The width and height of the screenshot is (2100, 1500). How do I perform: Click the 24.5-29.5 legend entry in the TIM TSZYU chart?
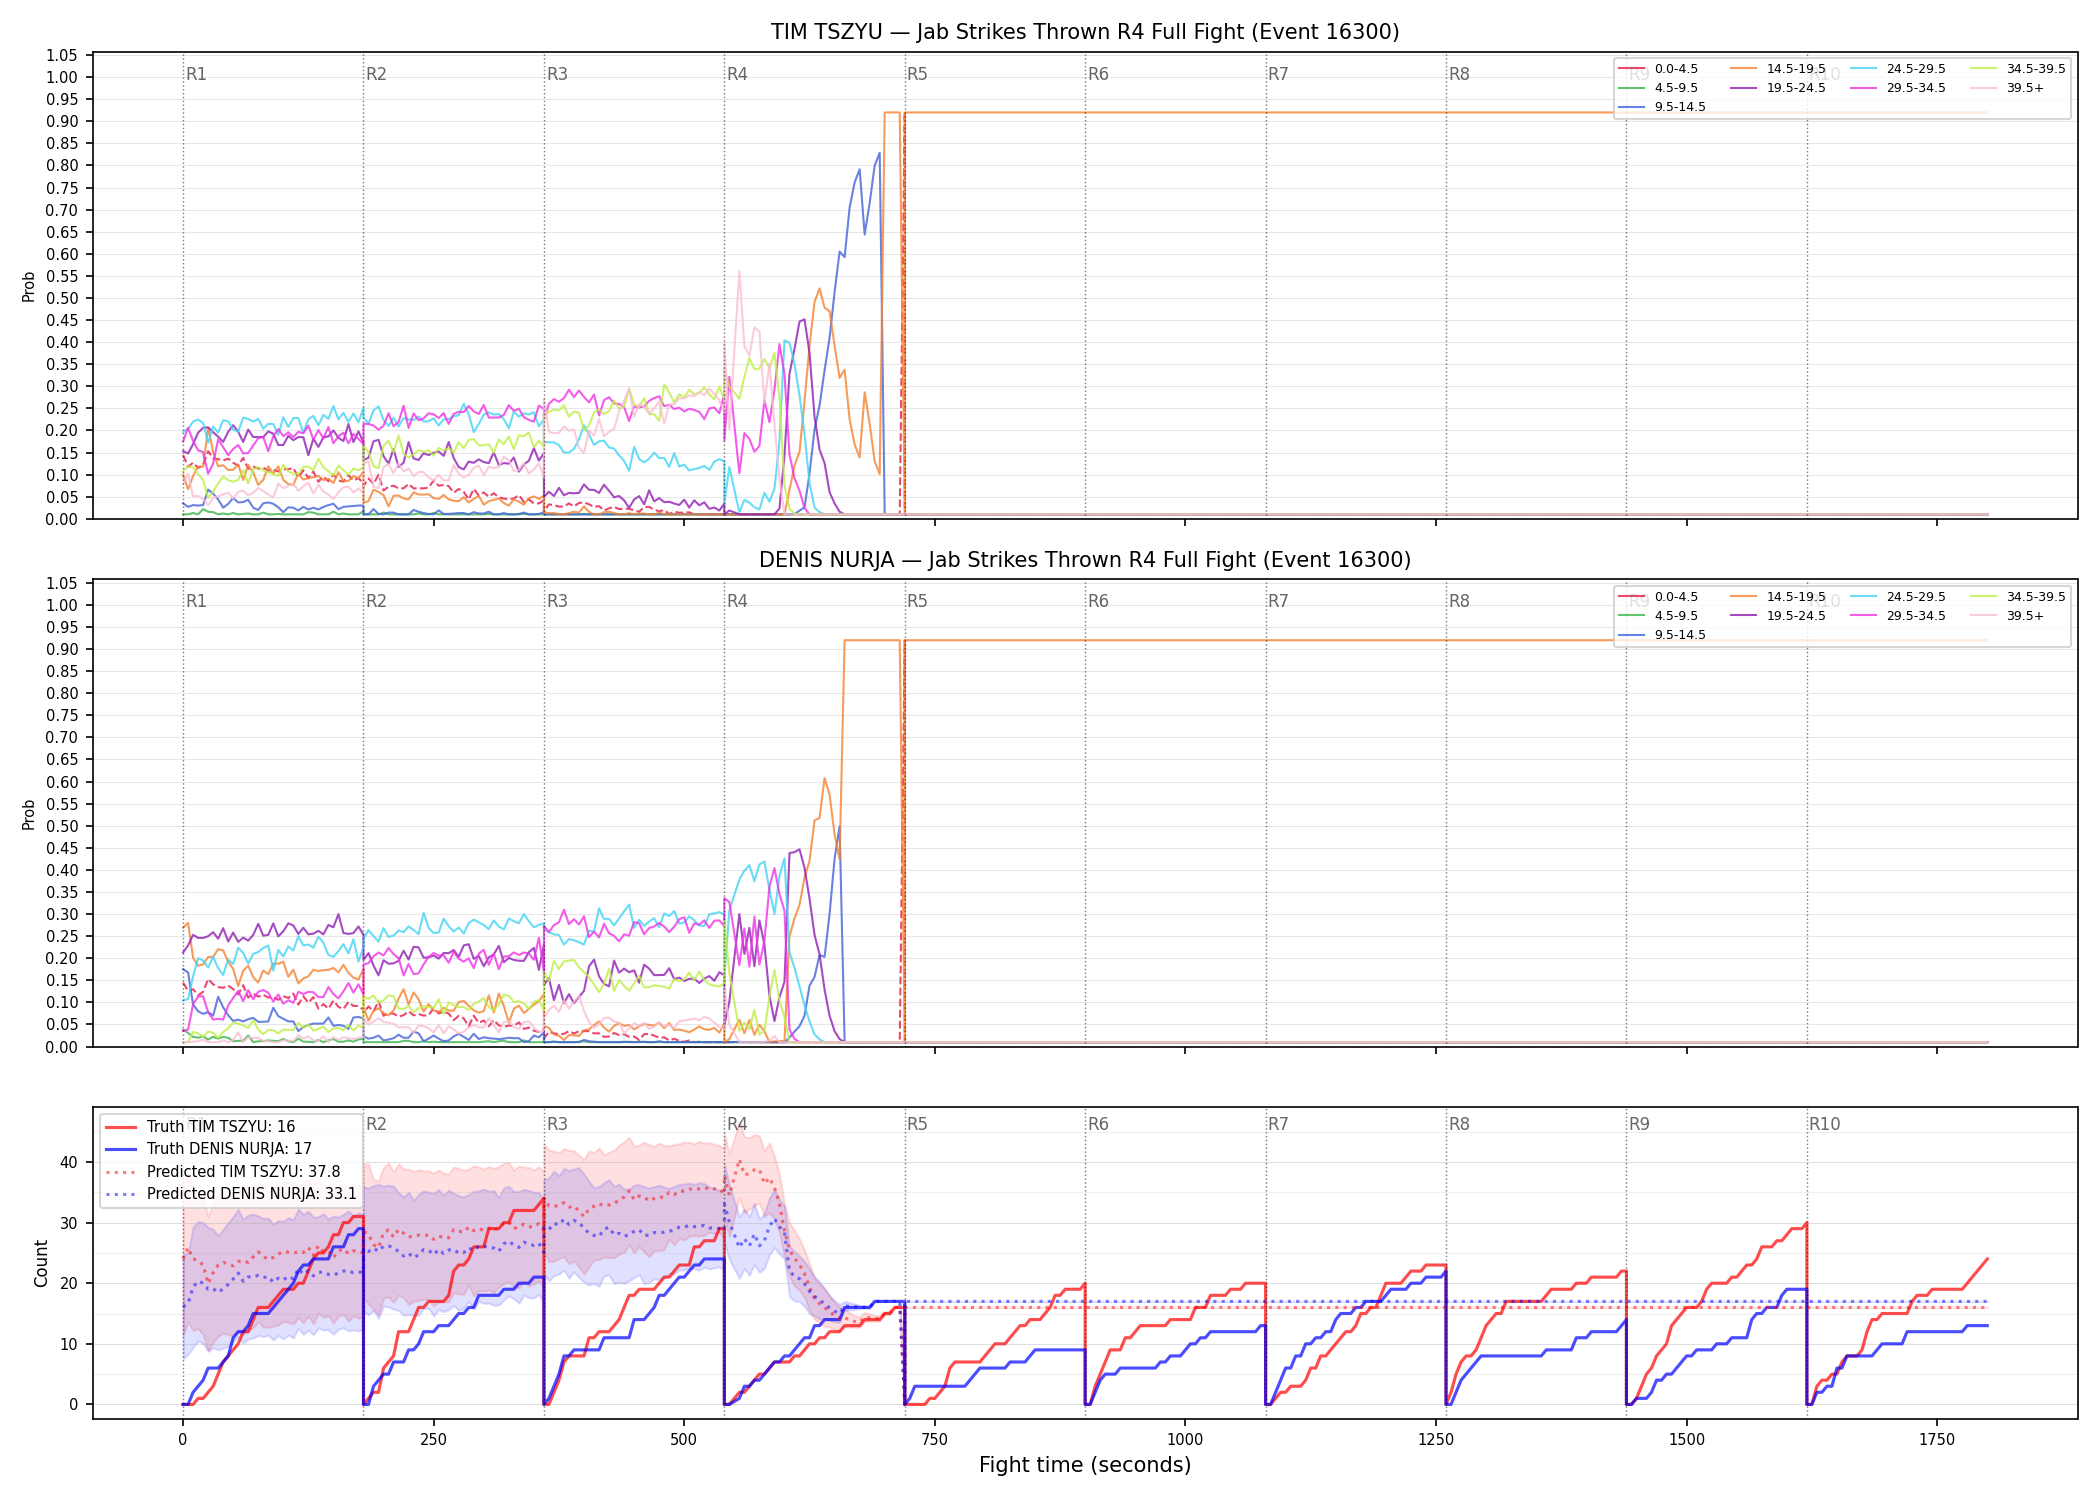coord(1898,69)
